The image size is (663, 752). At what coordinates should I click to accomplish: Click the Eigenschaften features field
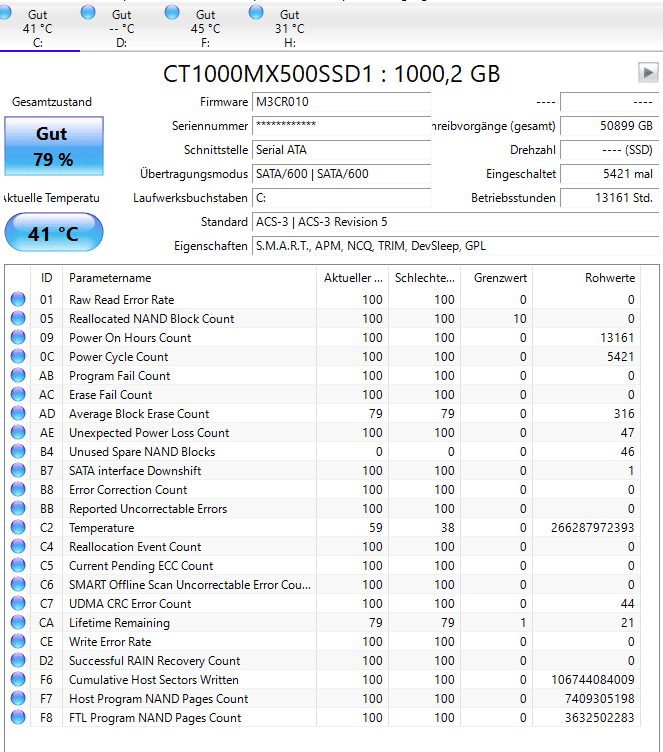pyautogui.click(x=455, y=246)
